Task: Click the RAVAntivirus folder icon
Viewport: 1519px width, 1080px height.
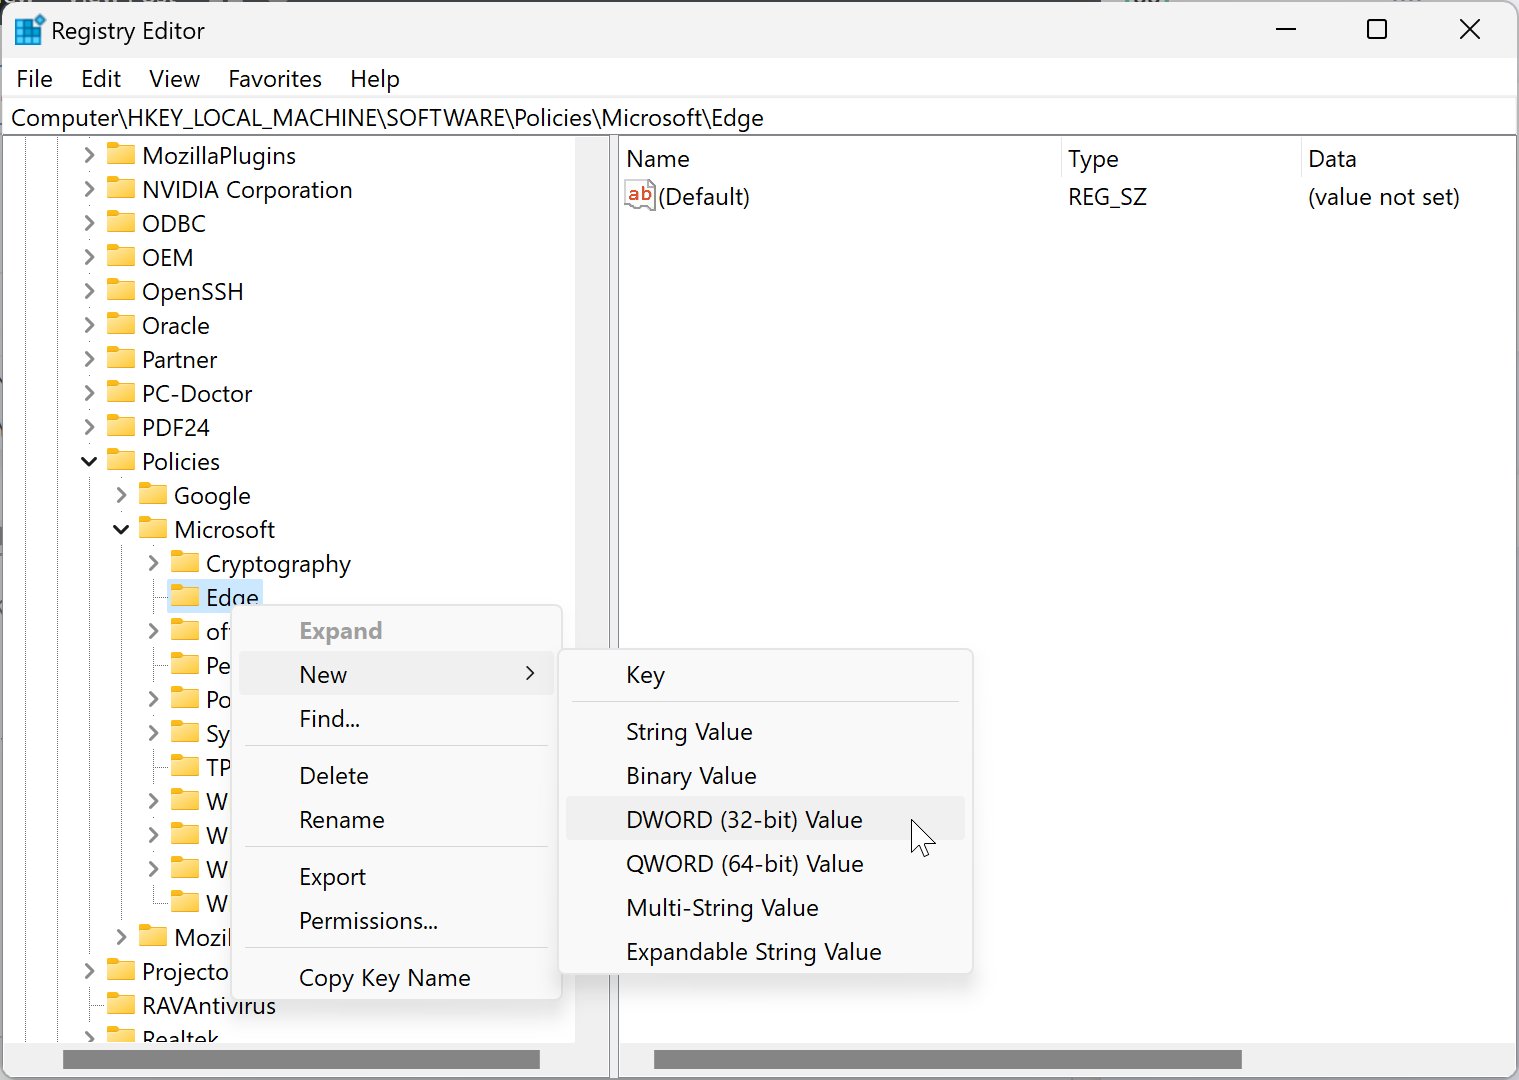Action: pos(121,1005)
